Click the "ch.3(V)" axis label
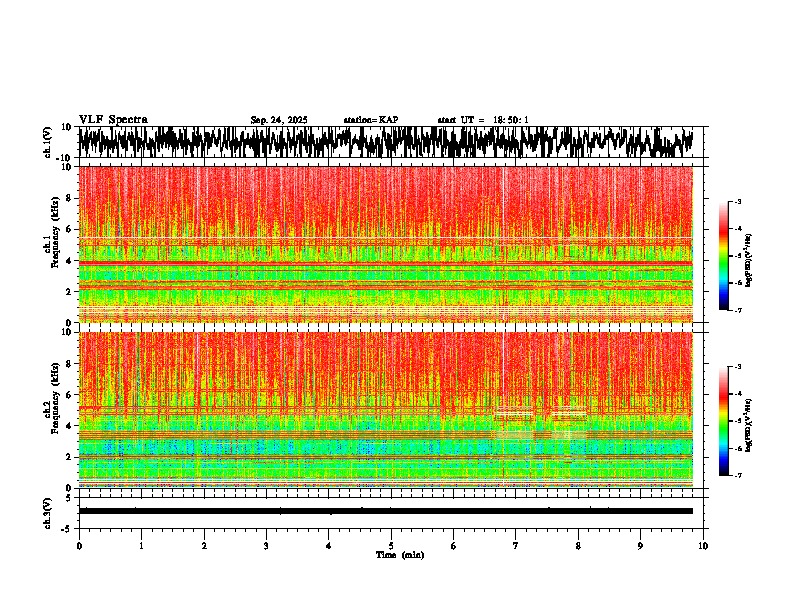This screenshot has width=792, height=612. coord(48,513)
